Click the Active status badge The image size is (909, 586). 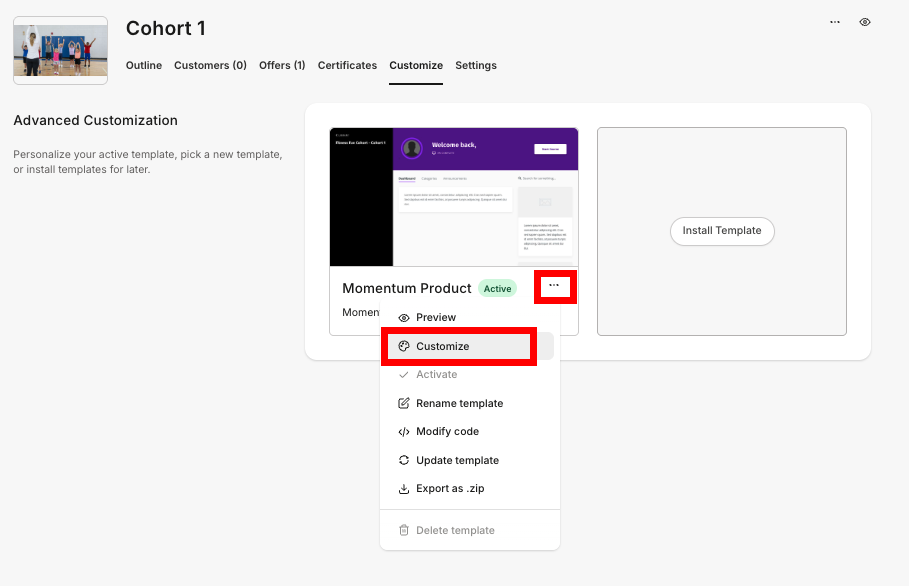point(497,289)
